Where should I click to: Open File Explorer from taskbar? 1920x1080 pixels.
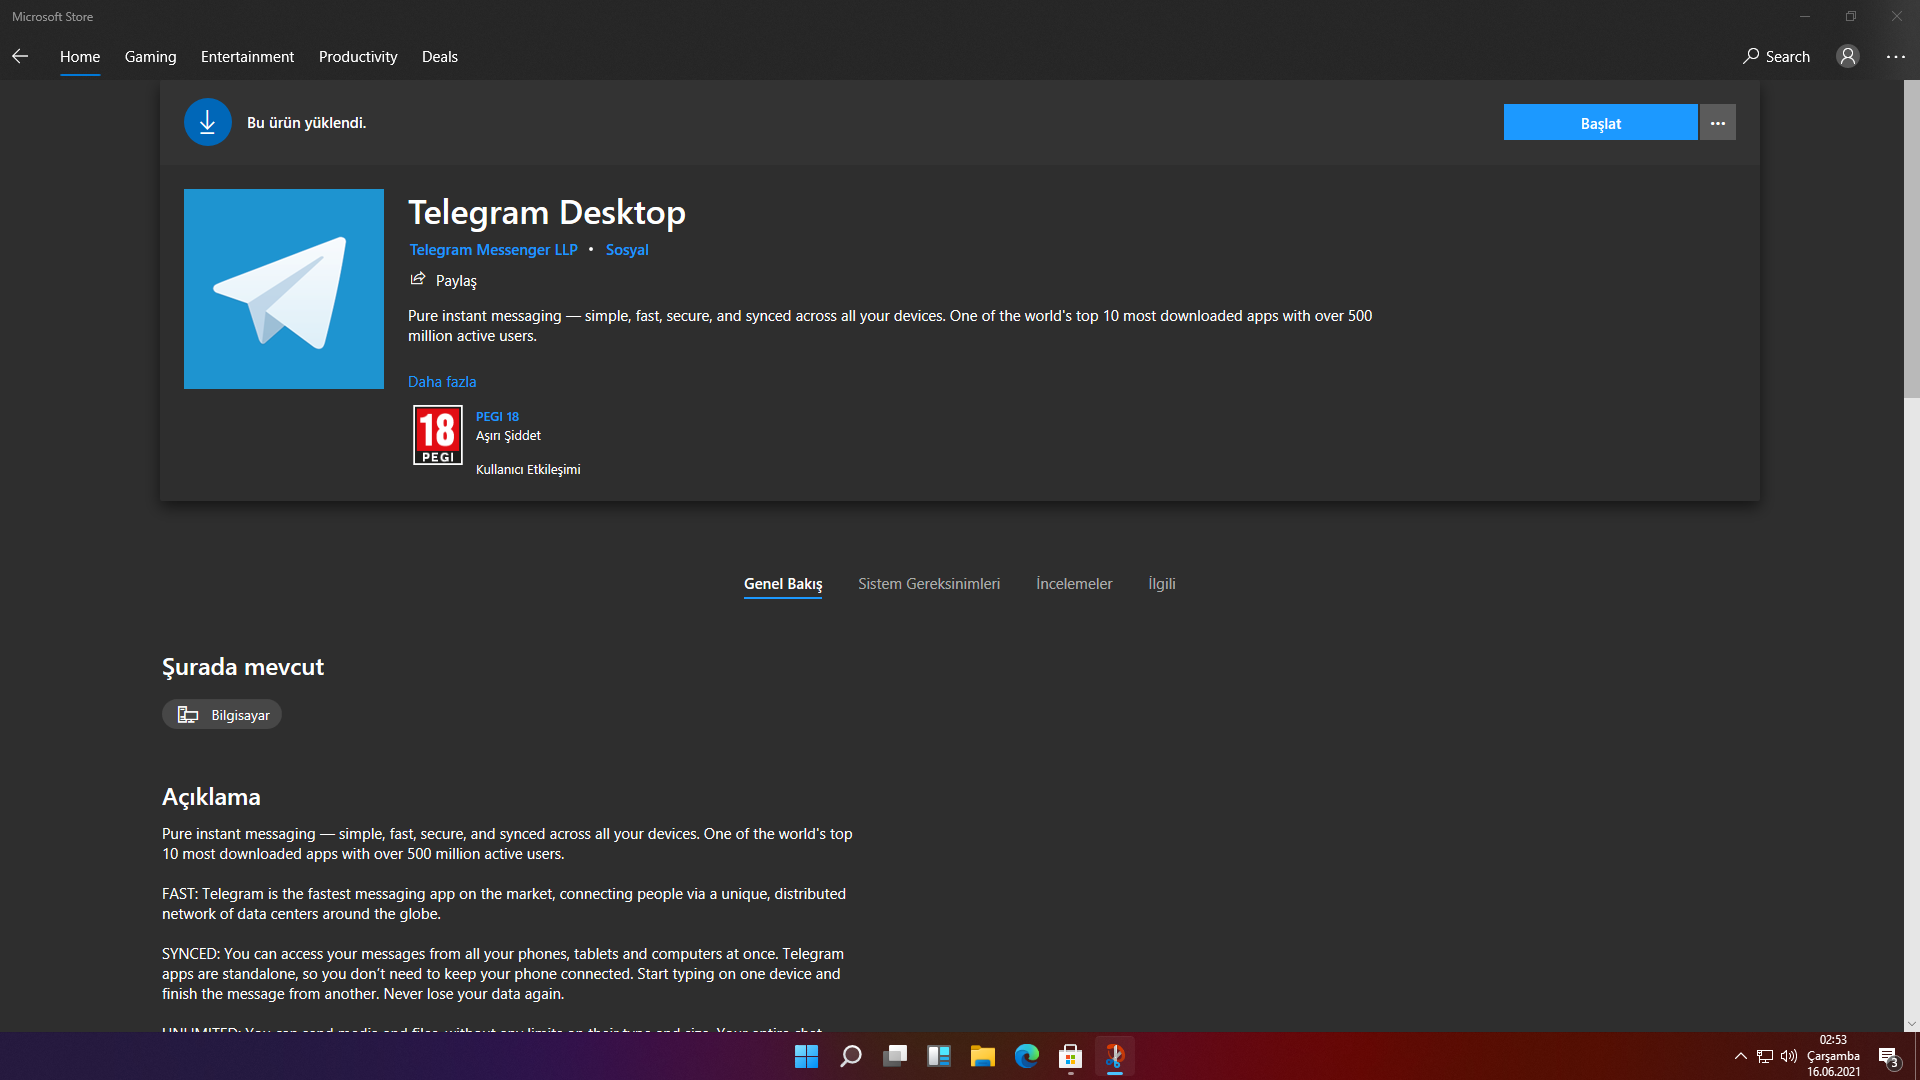point(982,1056)
